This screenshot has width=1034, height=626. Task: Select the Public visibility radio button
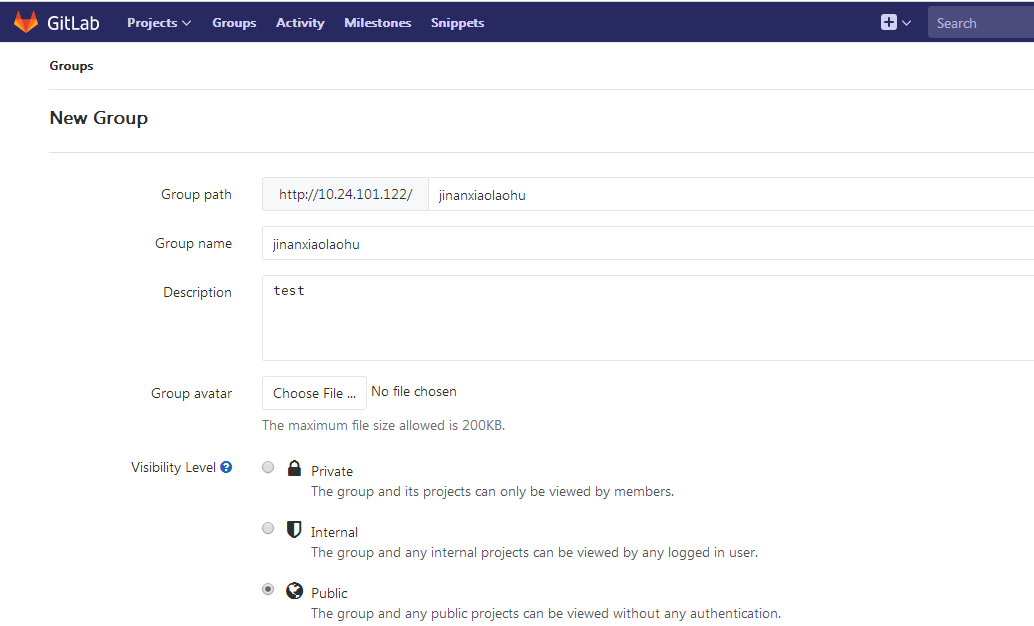[268, 589]
